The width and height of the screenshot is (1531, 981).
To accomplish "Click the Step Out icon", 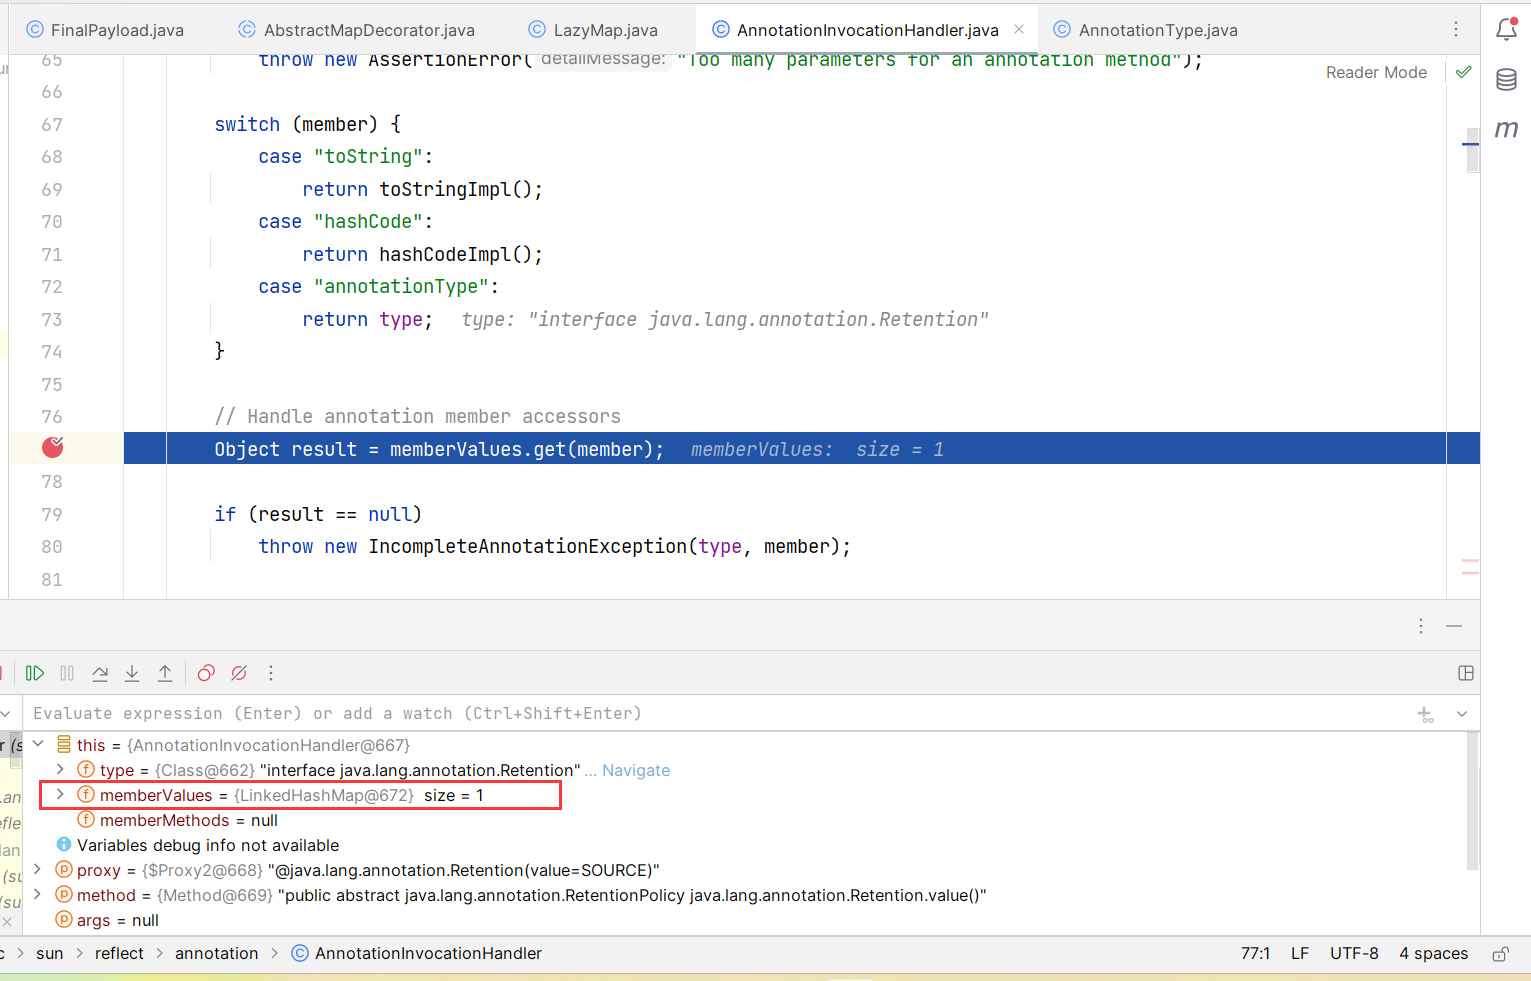I will coord(165,673).
